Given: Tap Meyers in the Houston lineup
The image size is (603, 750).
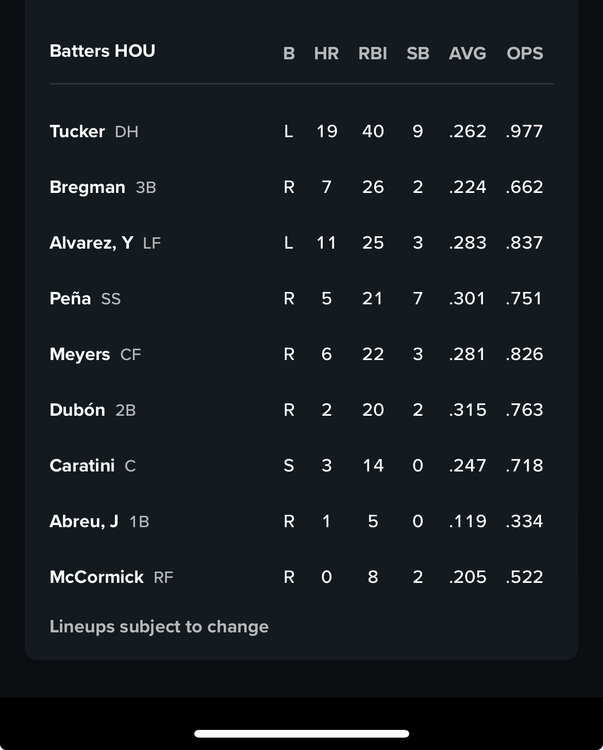Looking at the screenshot, I should [x=80, y=354].
